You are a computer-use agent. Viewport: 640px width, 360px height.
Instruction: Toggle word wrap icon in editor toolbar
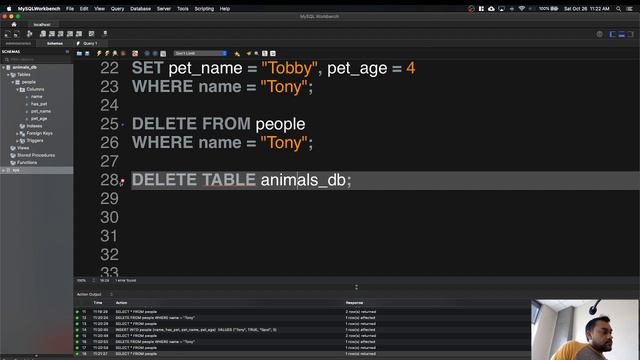click(273, 53)
